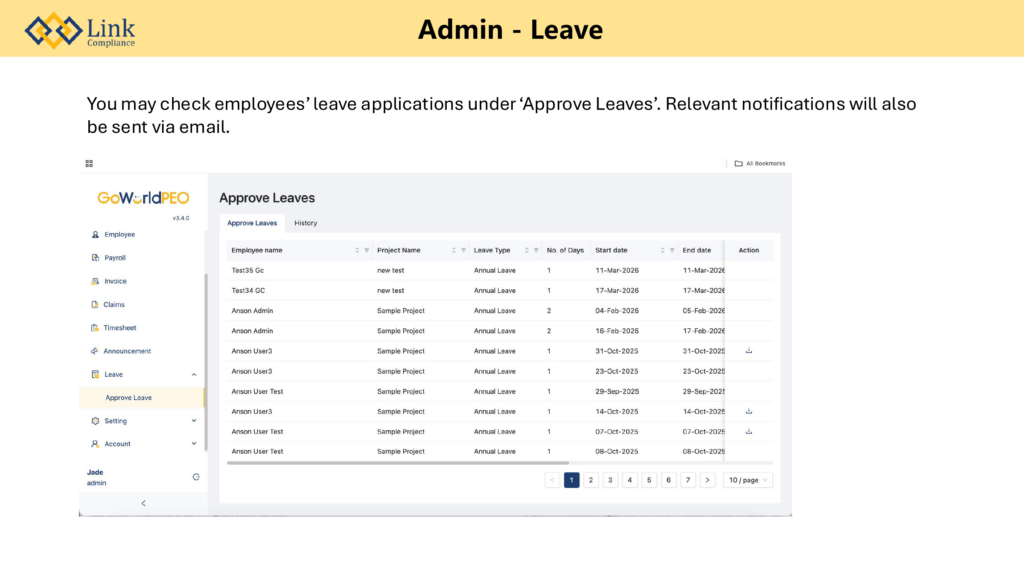1024x576 pixels.
Task: Select Approve Leave submenu item
Action: click(x=129, y=398)
